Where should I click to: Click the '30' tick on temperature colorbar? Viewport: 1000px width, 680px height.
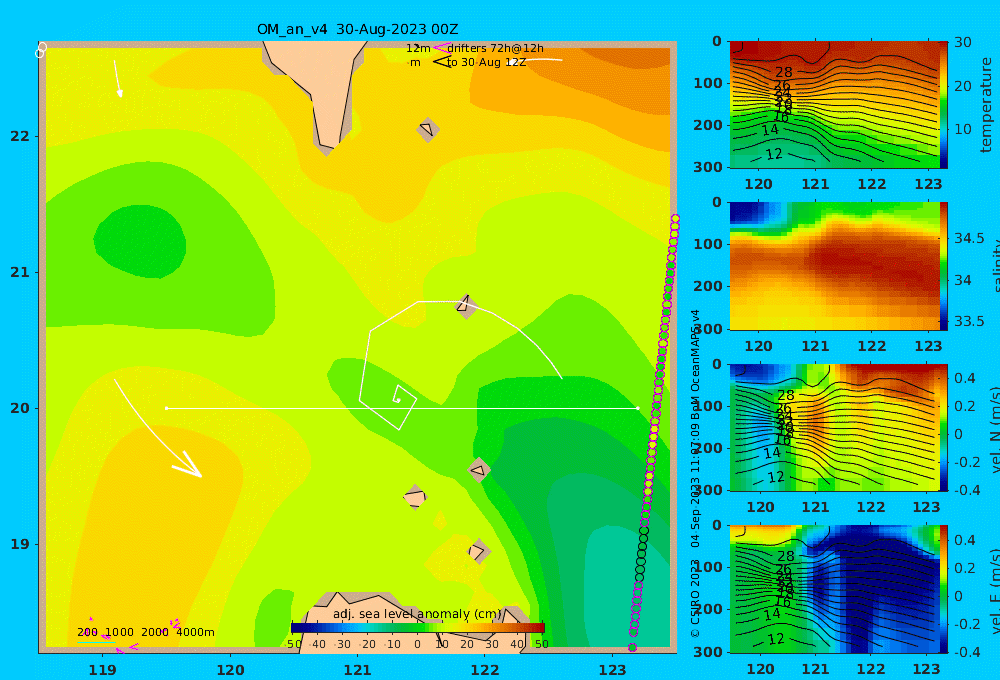[x=963, y=43]
